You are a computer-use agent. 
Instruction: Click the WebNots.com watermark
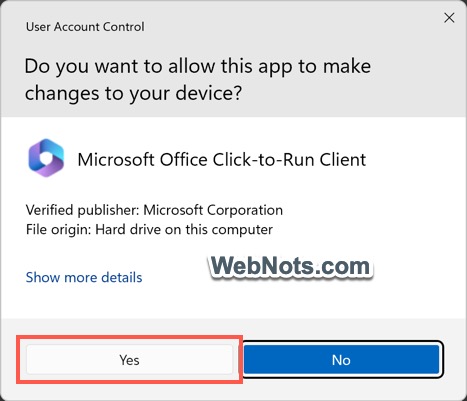290,266
